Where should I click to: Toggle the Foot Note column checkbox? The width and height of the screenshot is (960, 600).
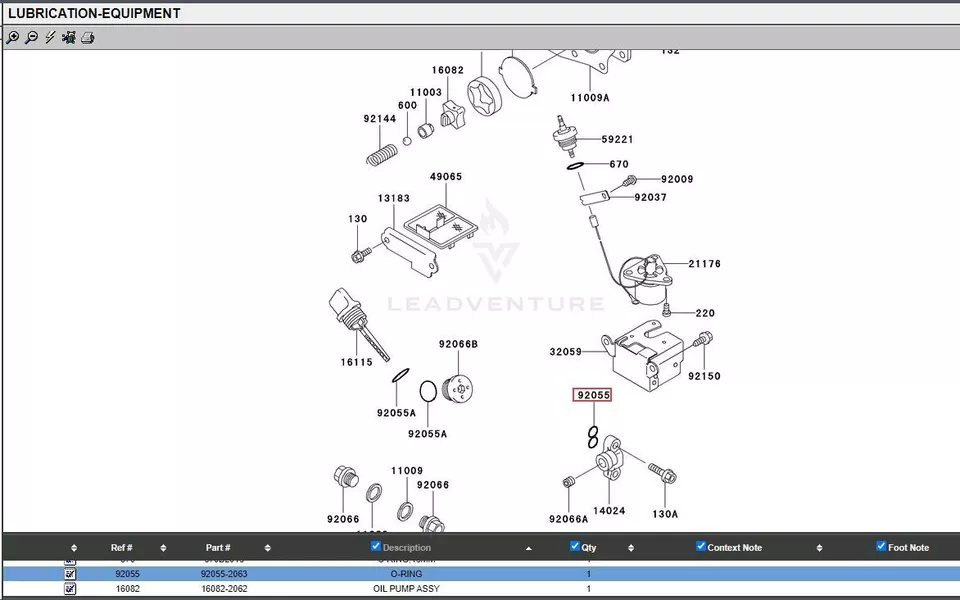(x=881, y=546)
